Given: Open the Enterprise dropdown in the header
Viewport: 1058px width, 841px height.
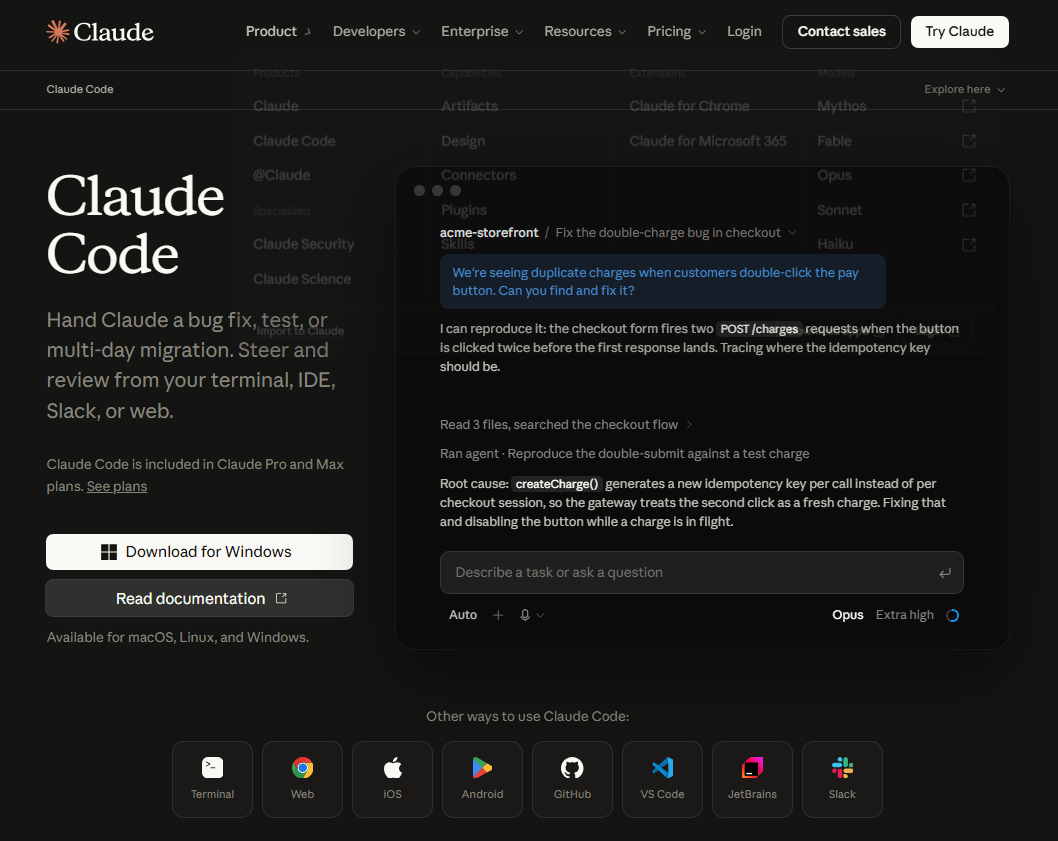Looking at the screenshot, I should [482, 32].
